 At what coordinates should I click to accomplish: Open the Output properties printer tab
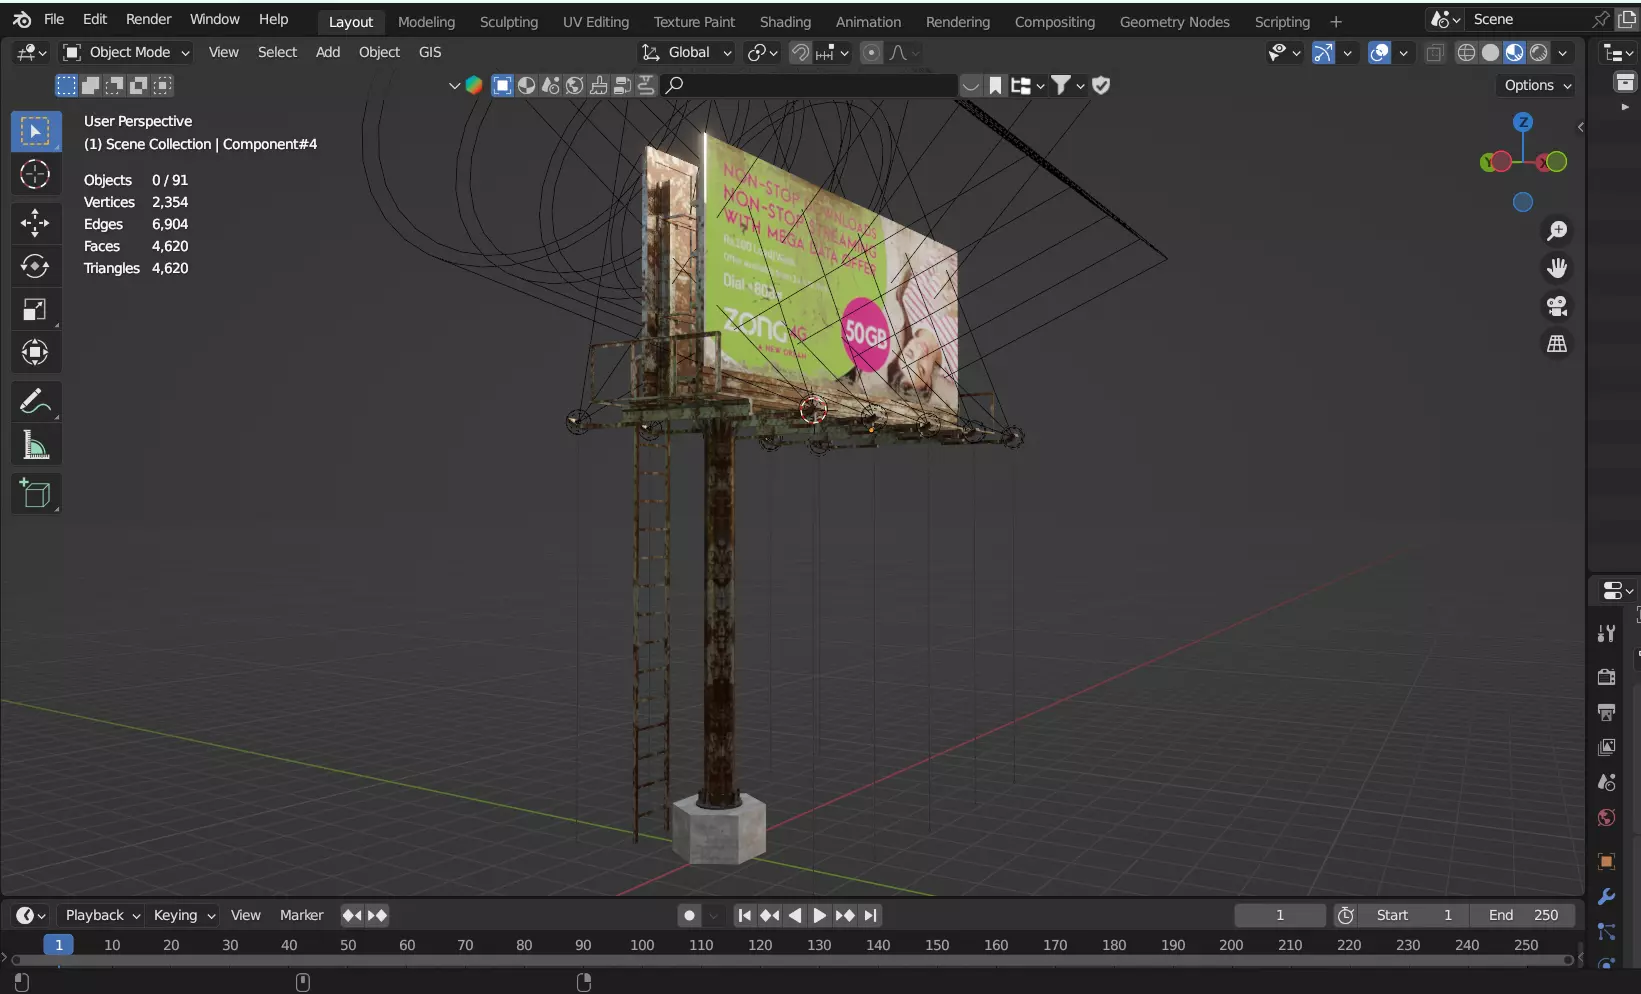tap(1606, 712)
